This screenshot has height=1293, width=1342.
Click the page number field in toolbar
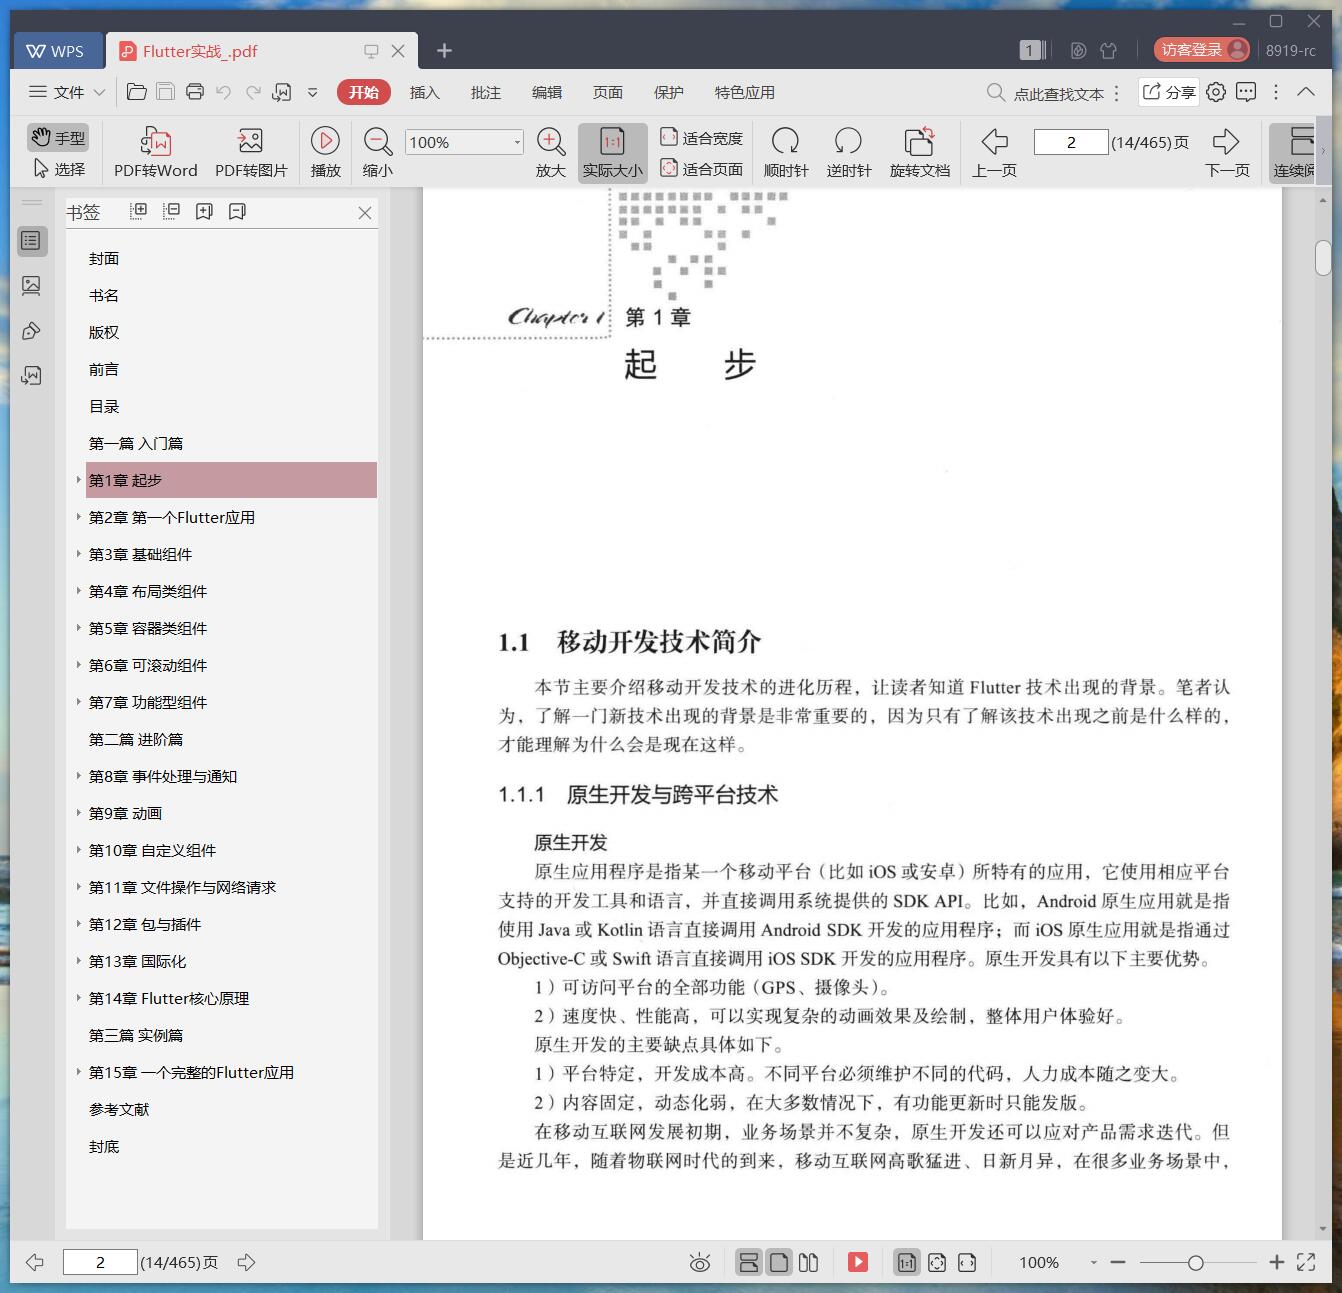[x=1071, y=142]
